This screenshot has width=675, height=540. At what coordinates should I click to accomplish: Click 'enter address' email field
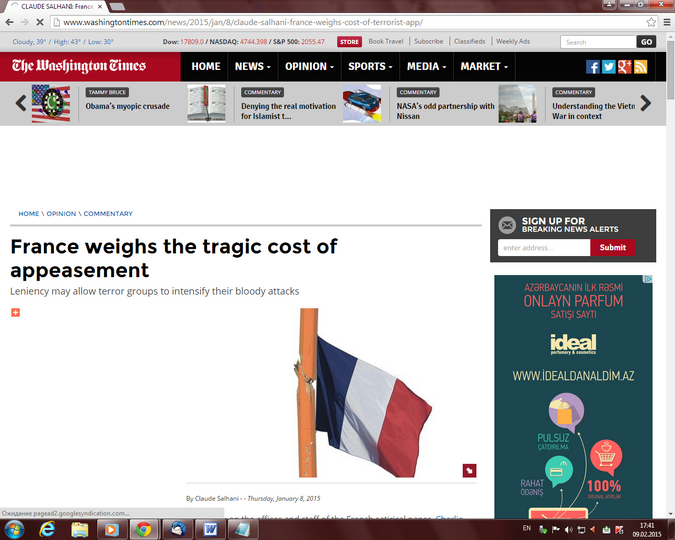544,248
